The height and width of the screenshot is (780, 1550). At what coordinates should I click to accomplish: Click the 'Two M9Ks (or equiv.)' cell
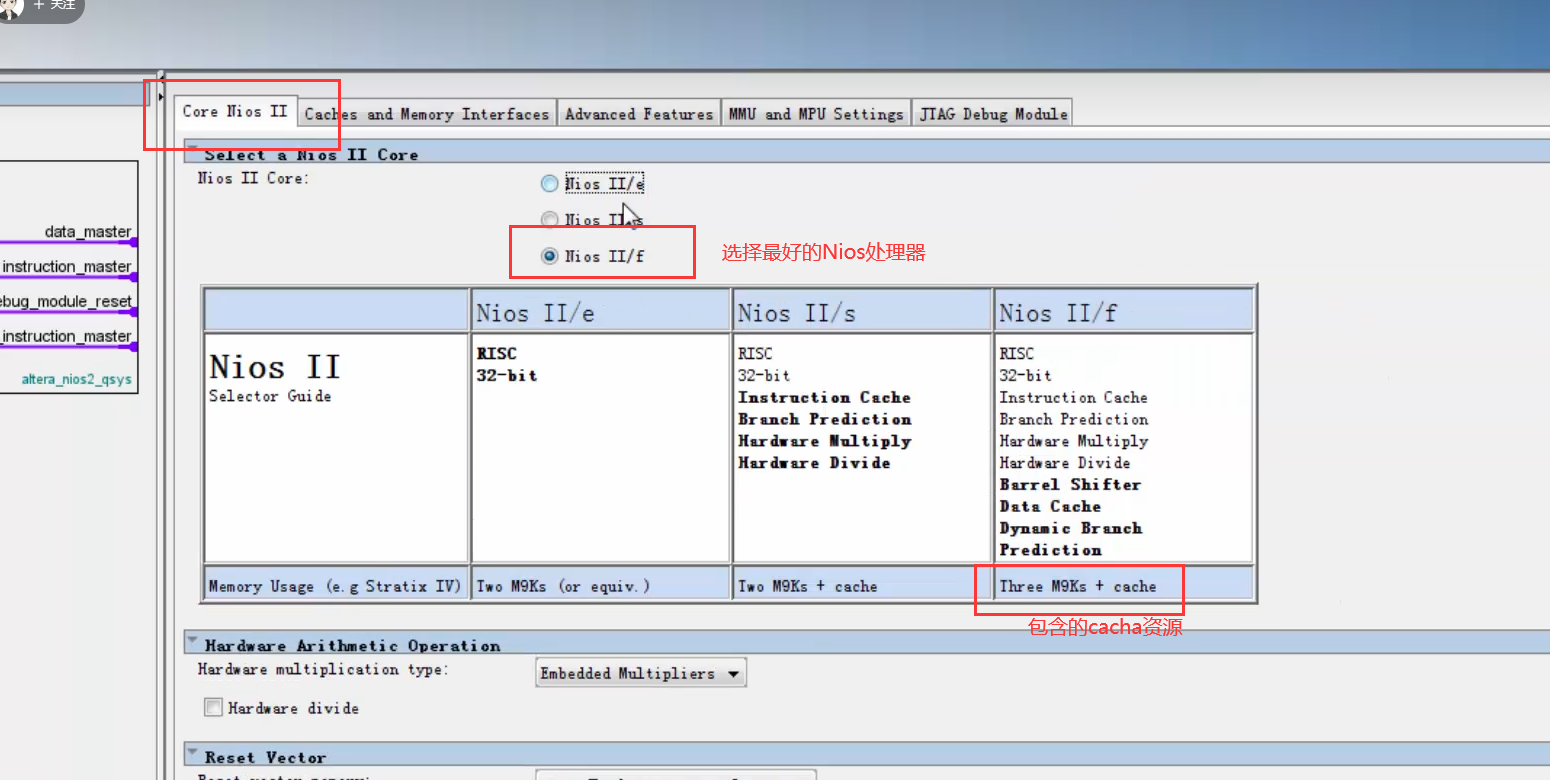pyautogui.click(x=601, y=586)
